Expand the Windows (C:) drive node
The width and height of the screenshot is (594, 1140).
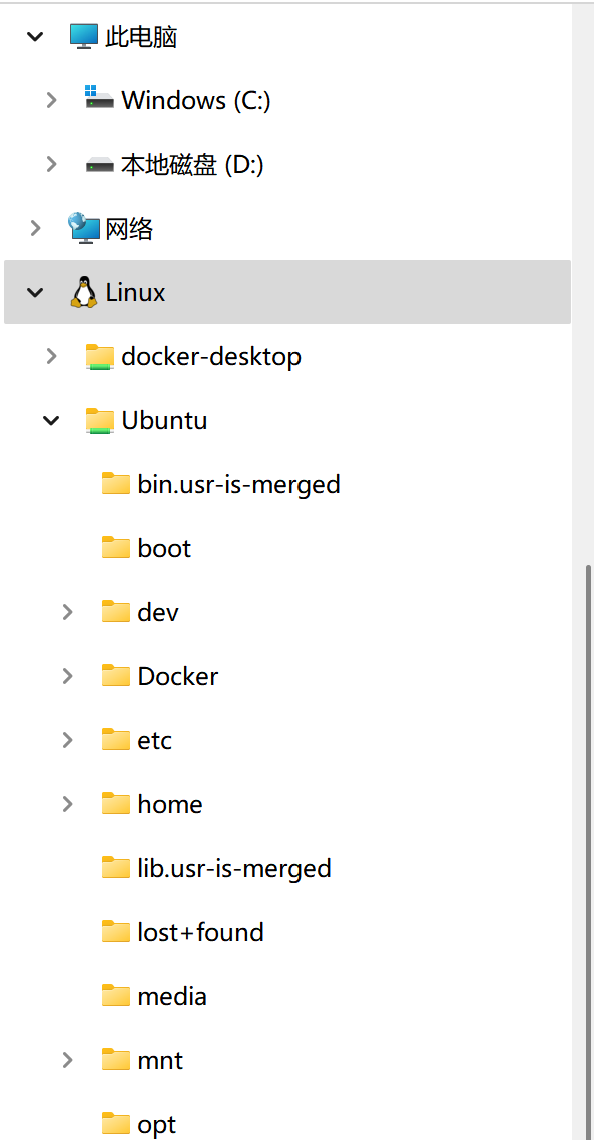click(51, 99)
